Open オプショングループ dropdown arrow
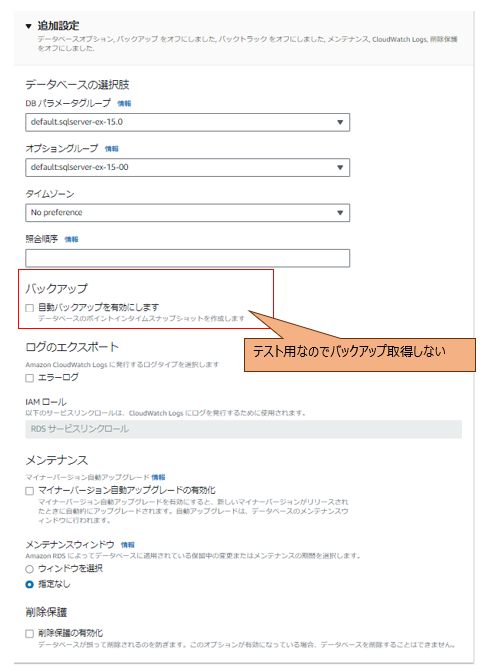Viewport: 486px width, 667px height. (x=340, y=168)
